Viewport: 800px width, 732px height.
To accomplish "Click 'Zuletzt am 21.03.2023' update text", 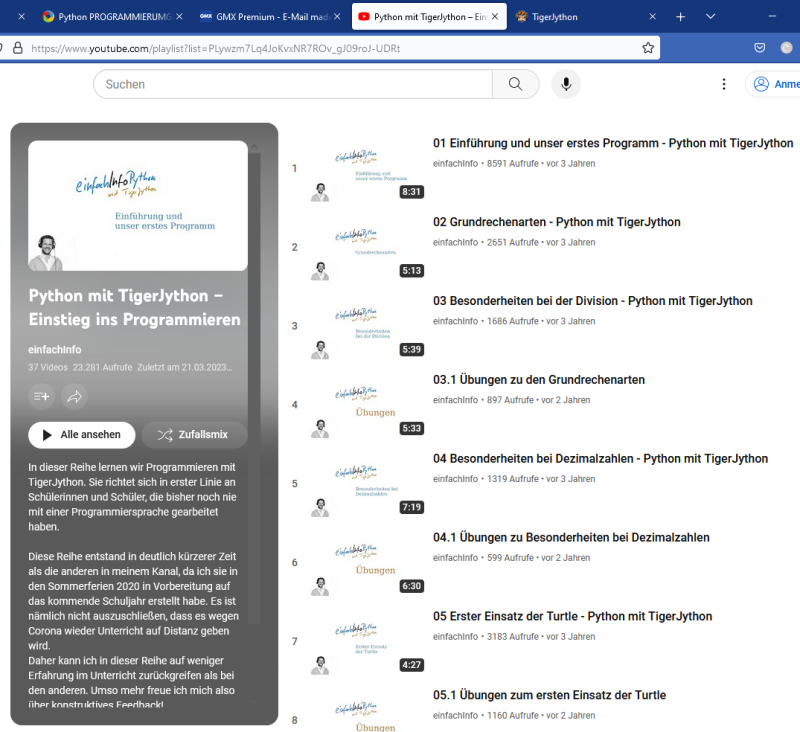I will (x=185, y=367).
